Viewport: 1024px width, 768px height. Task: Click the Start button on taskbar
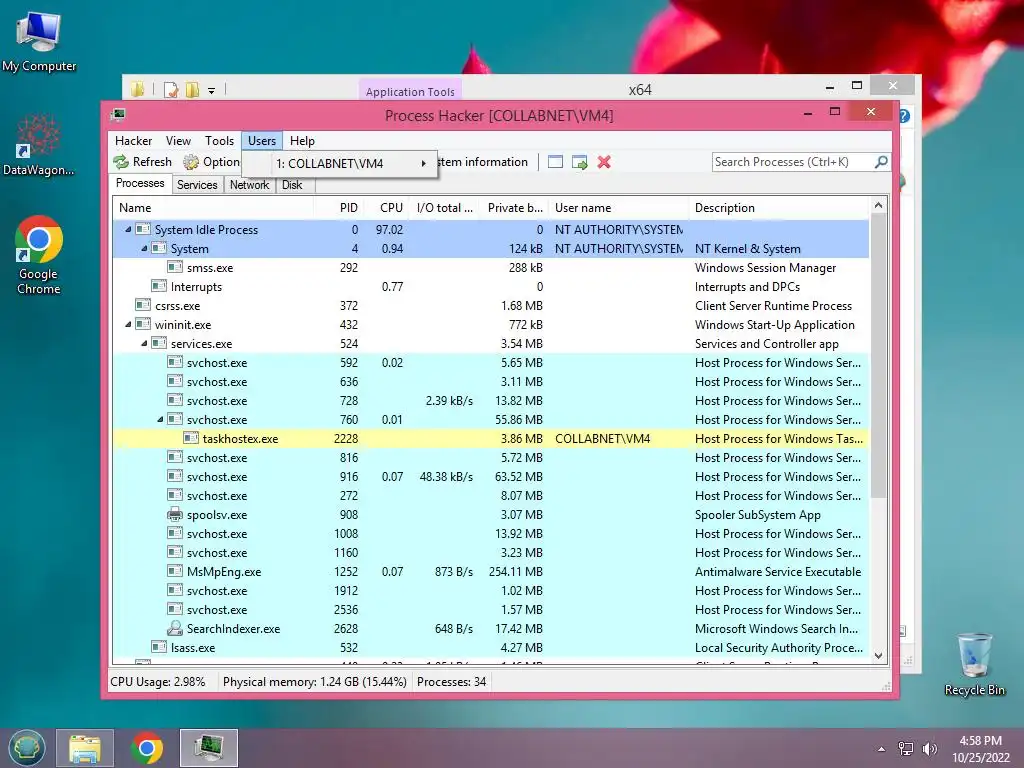click(27, 748)
